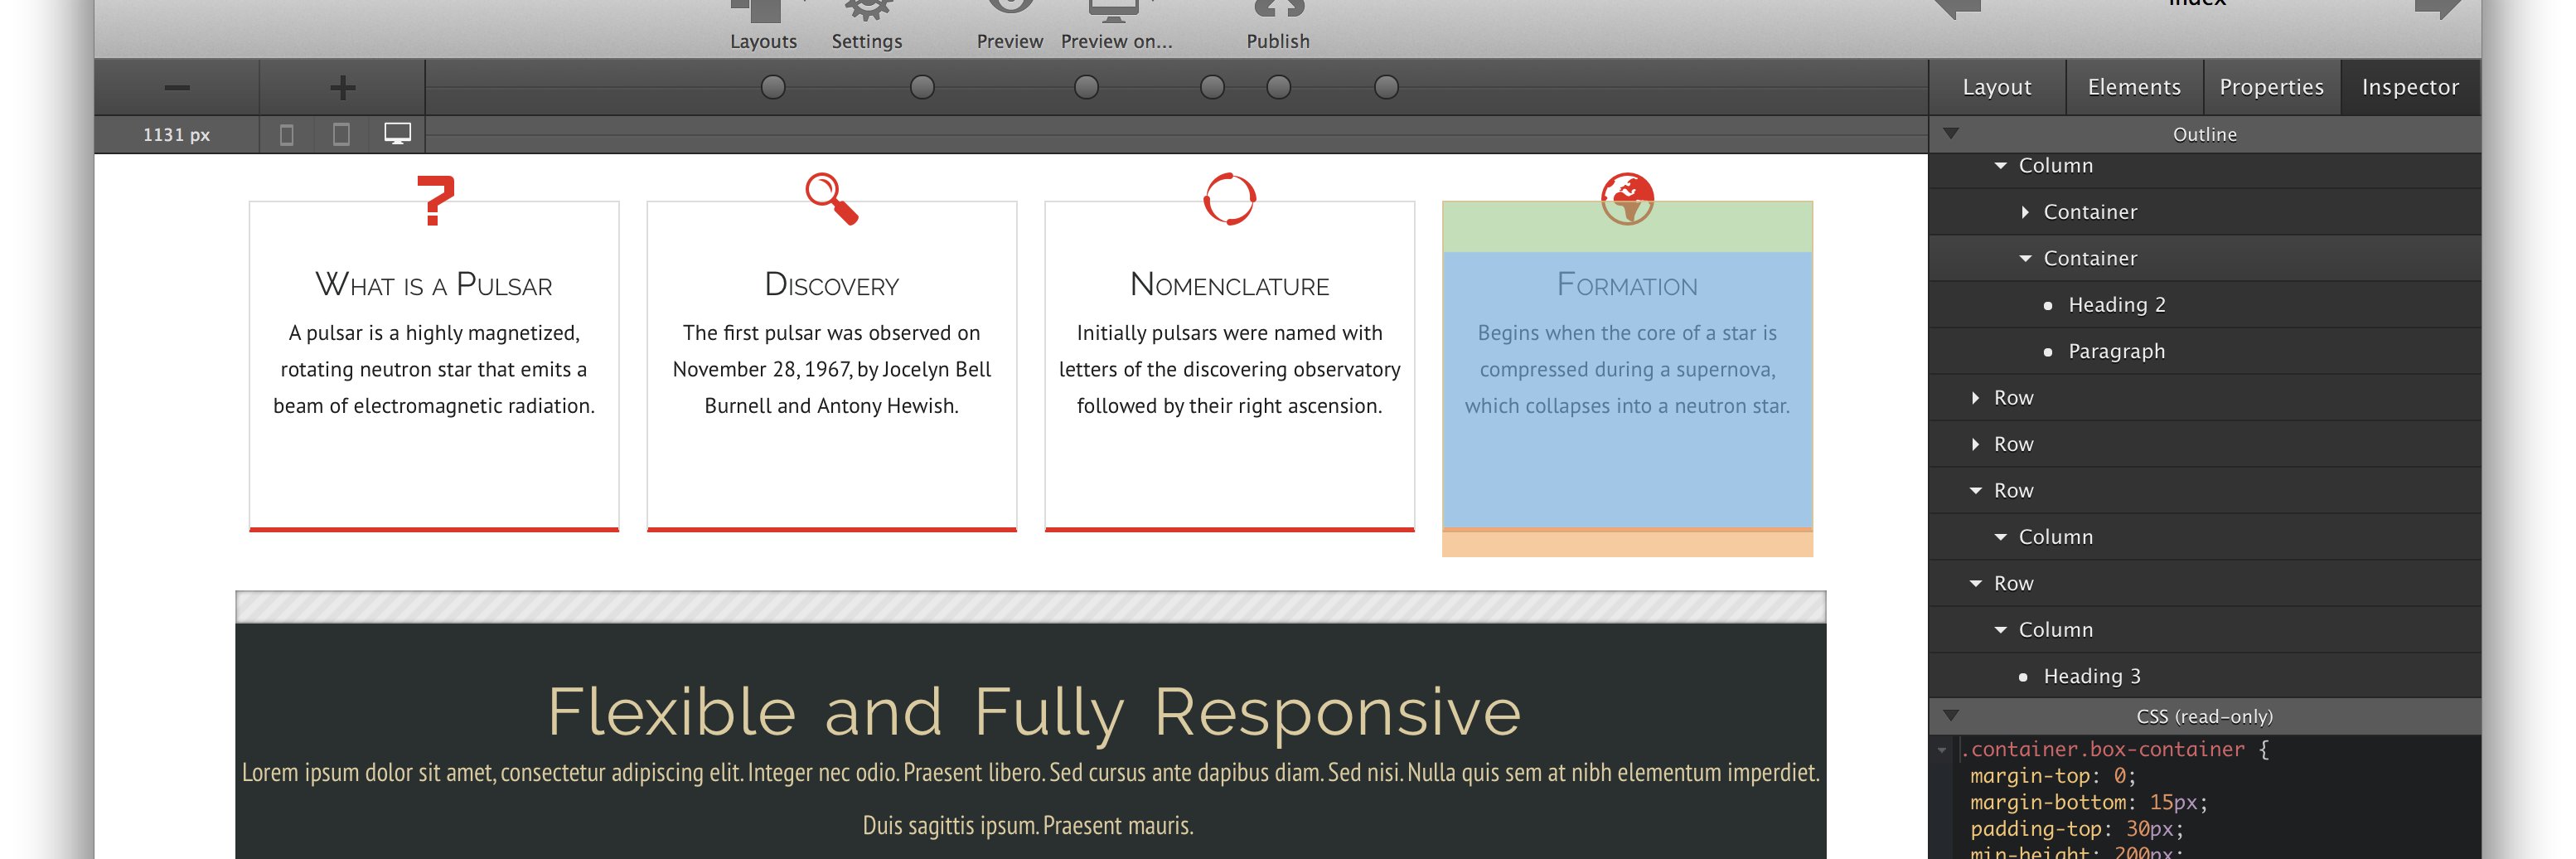Select Paragraph in the outline
The width and height of the screenshot is (2576, 859).
pos(2116,351)
